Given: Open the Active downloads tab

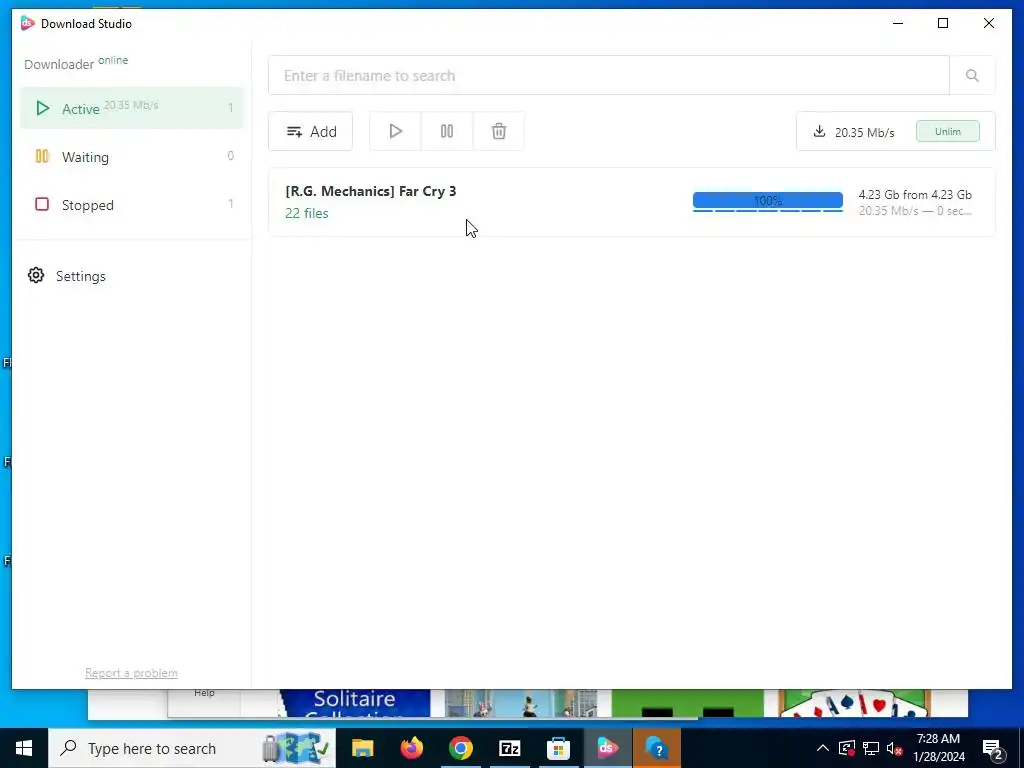Looking at the screenshot, I should coord(132,108).
